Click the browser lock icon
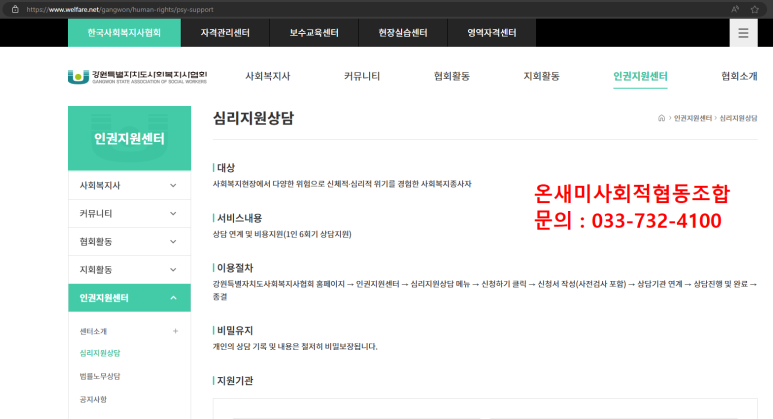773x419 pixels. click(15, 9)
